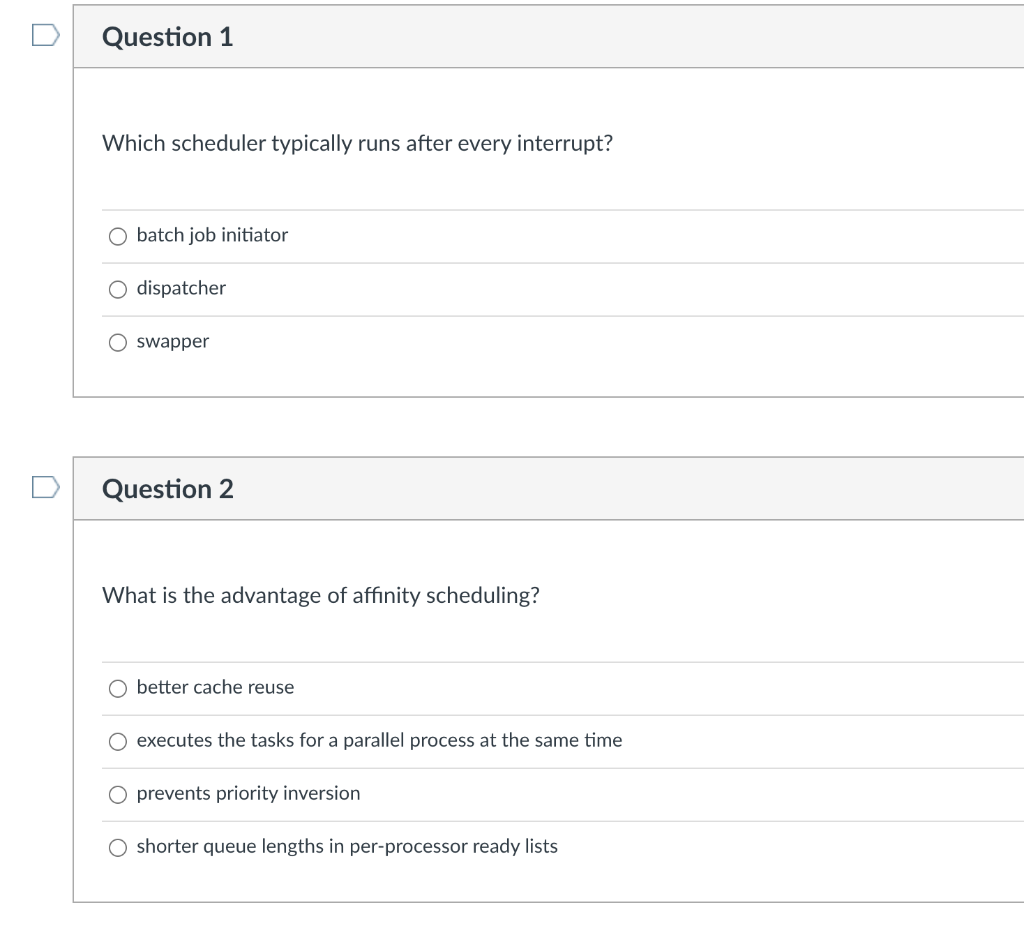Flag Question 1 using its bookmark icon

tap(46, 36)
